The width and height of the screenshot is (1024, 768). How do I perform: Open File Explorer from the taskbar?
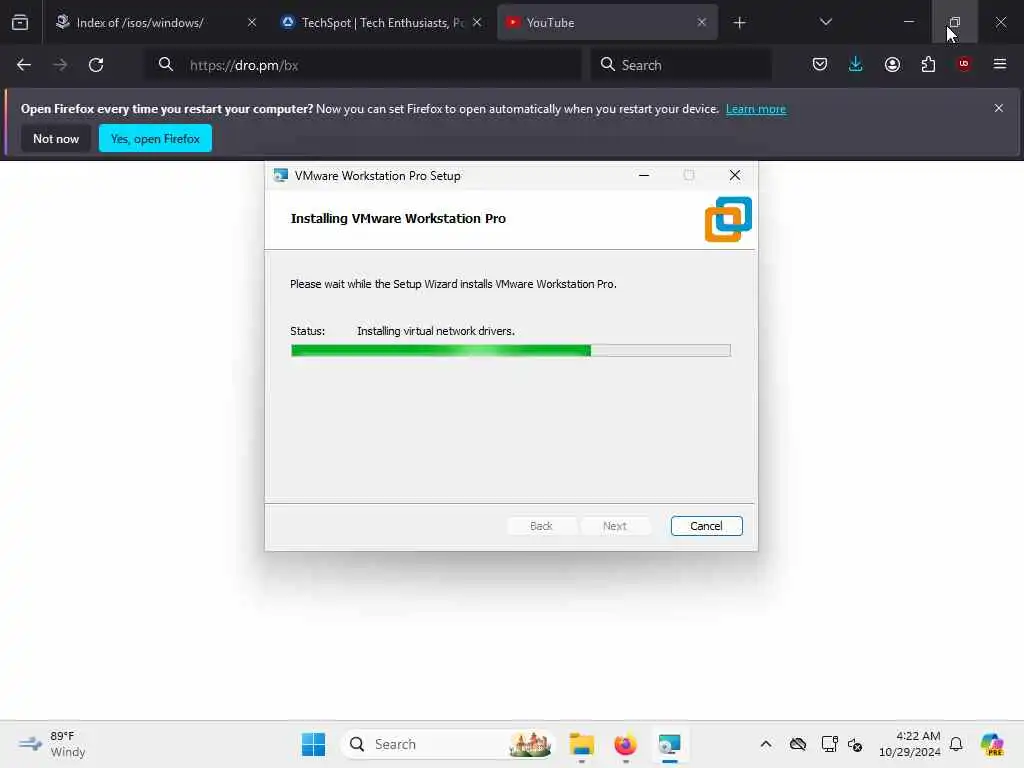click(x=581, y=744)
